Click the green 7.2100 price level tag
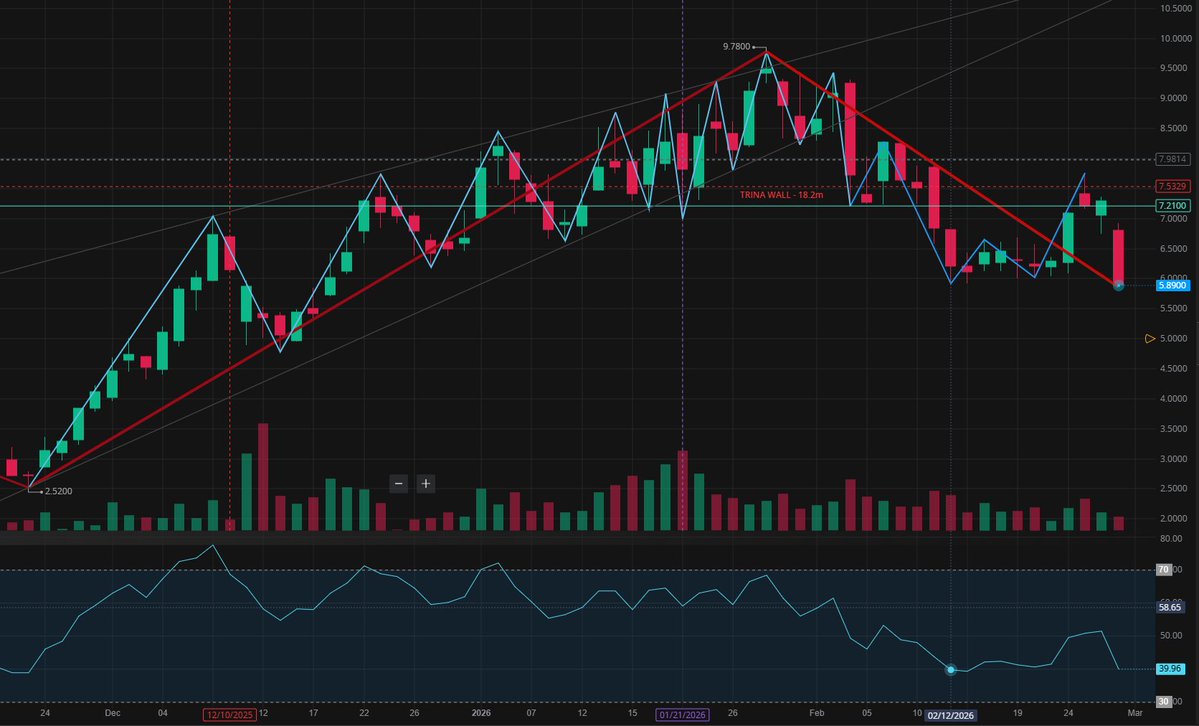Viewport: 1199px width, 726px height. click(x=1171, y=205)
